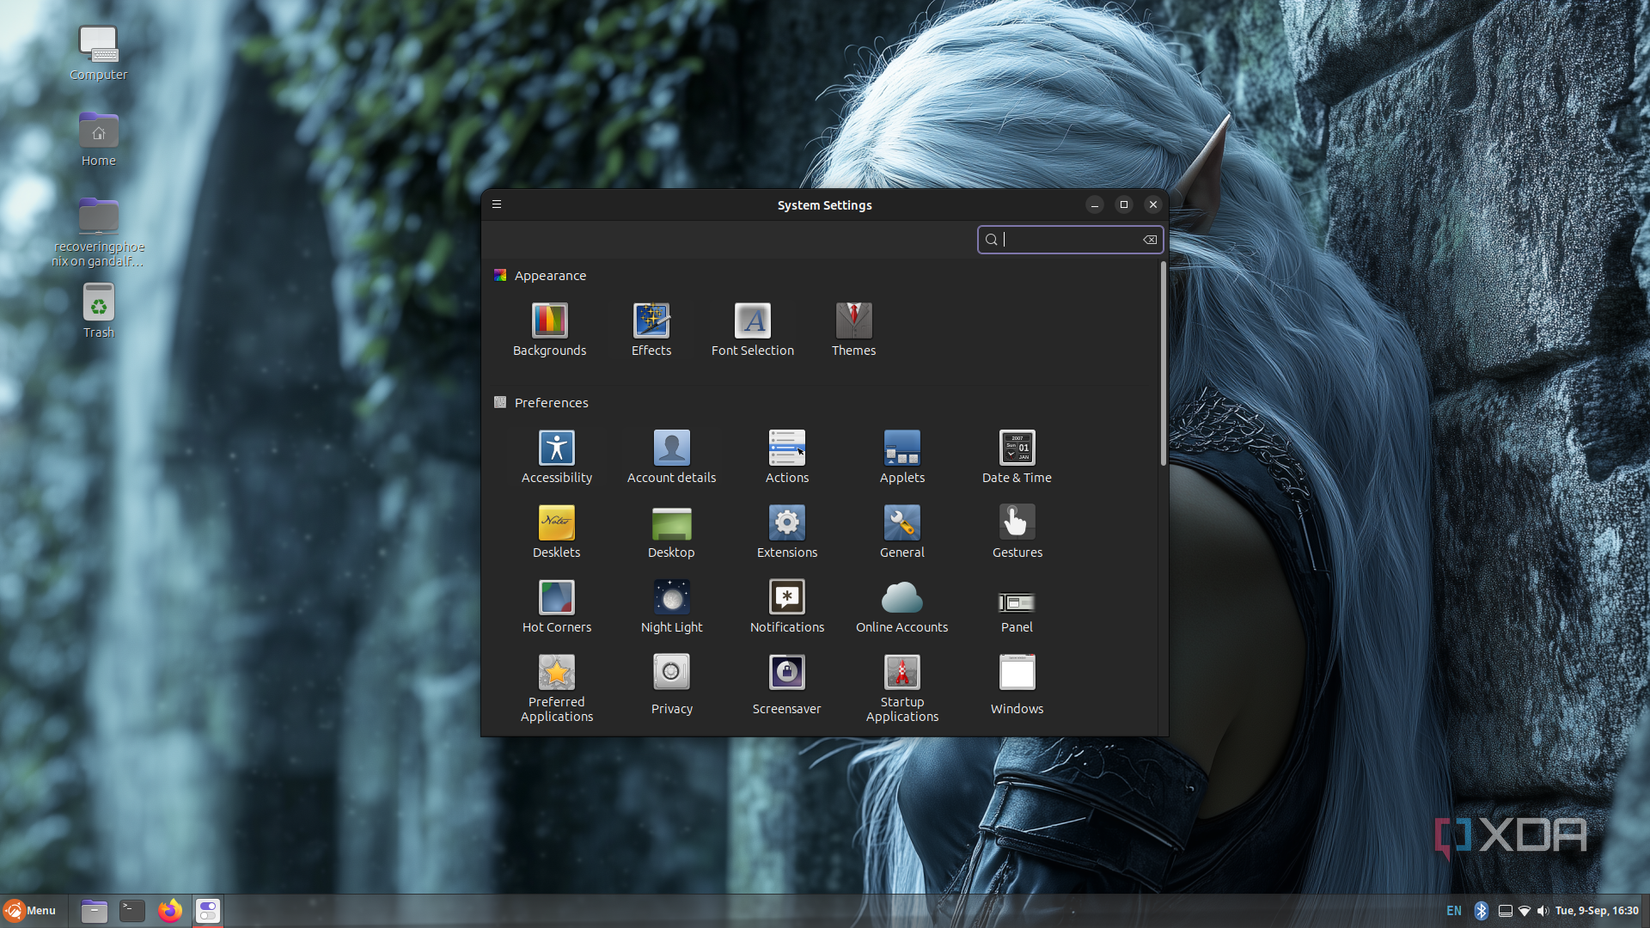The width and height of the screenshot is (1650, 928).
Task: Minimize the System Settings window
Action: click(1095, 205)
